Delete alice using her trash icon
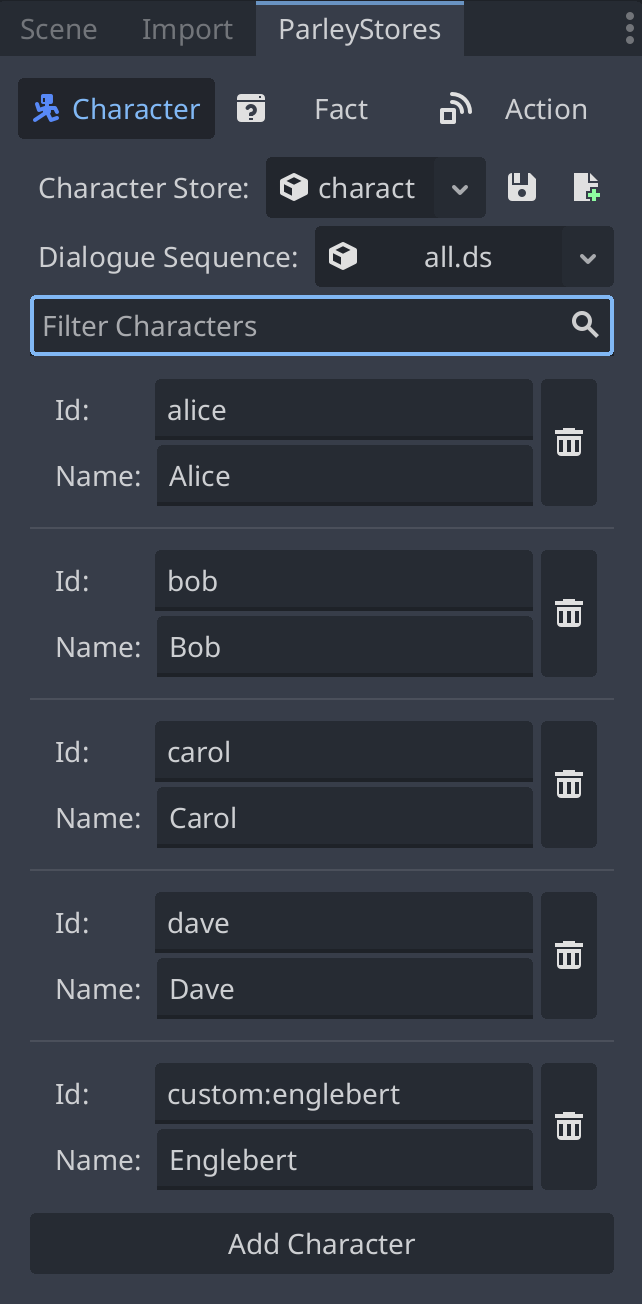Viewport: 642px width, 1304px height. (x=568, y=442)
